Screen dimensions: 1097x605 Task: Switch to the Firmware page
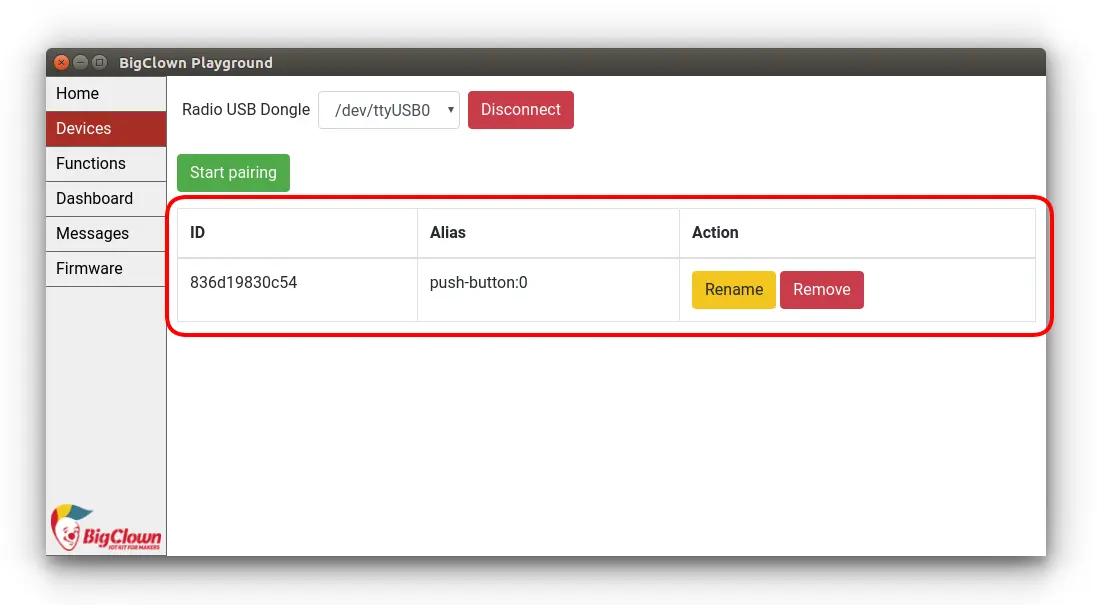(106, 269)
